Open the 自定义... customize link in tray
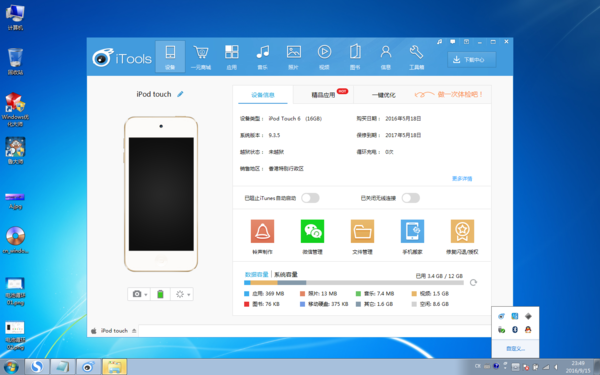Image resolution: width=600 pixels, height=375 pixels. 515,349
